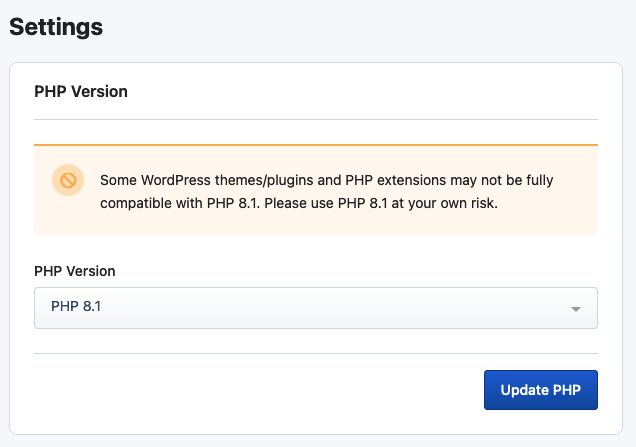Click the Update PHP button

(541, 390)
